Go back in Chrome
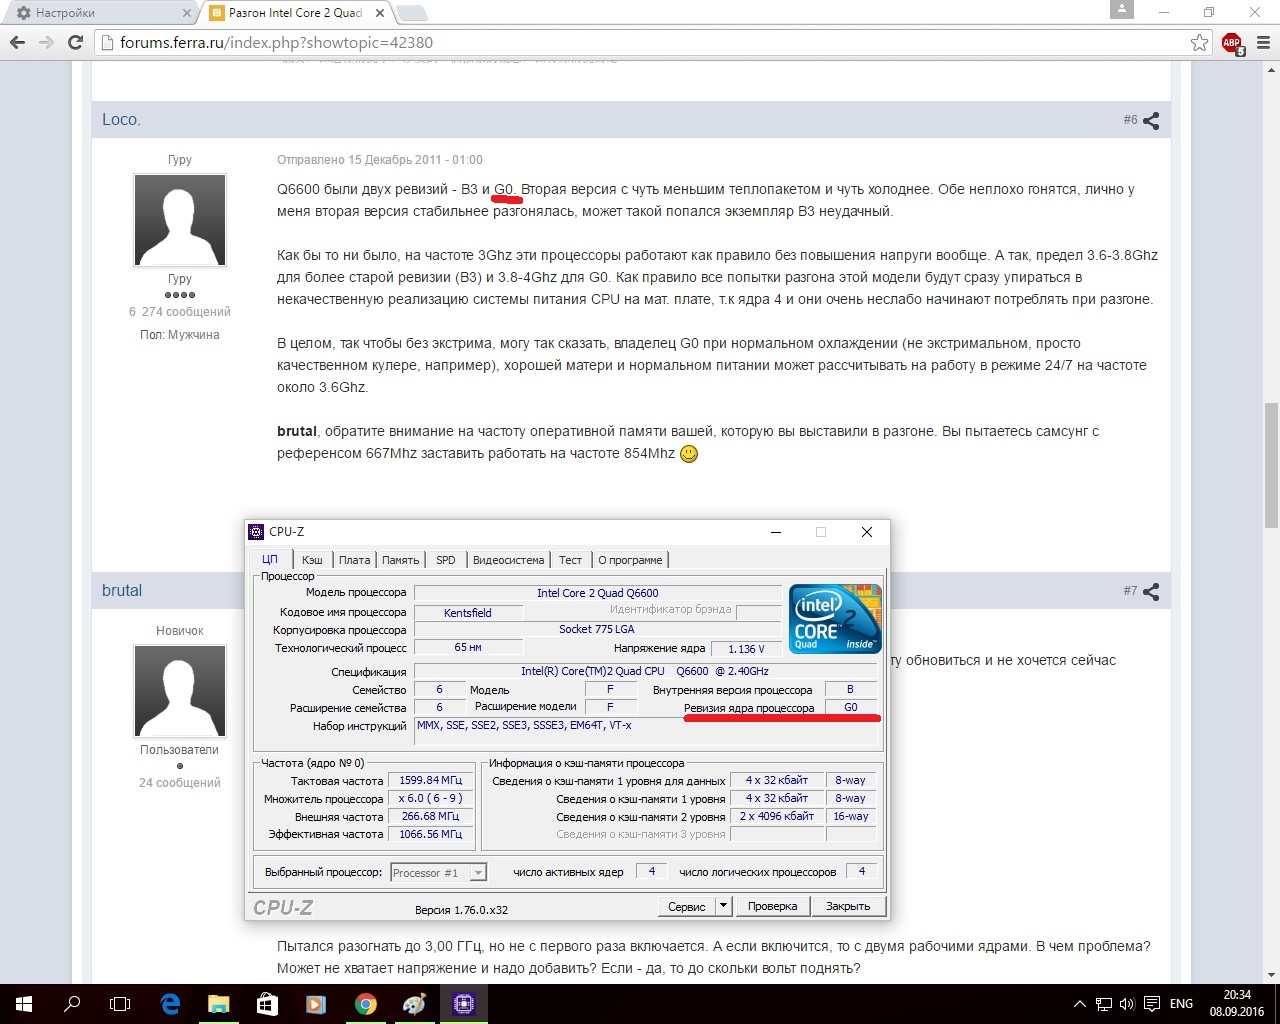The width and height of the screenshot is (1280, 1024). point(17,42)
